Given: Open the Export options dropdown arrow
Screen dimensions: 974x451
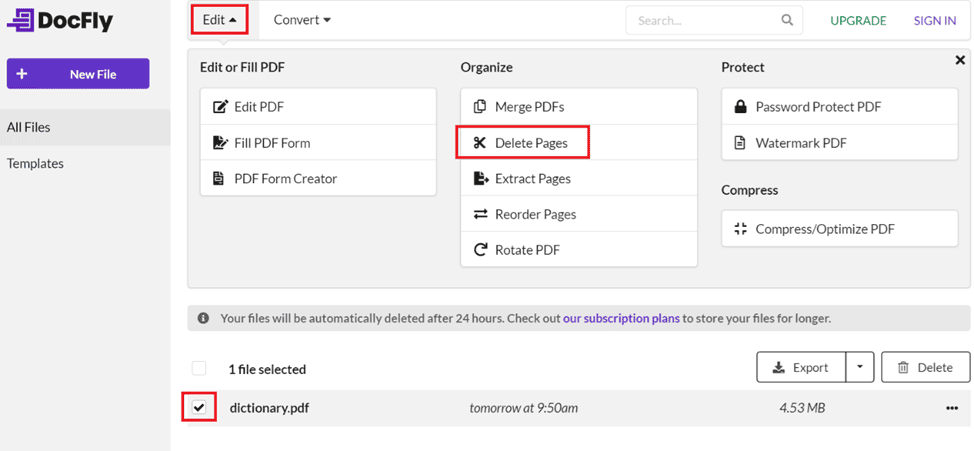Looking at the screenshot, I should [x=860, y=367].
